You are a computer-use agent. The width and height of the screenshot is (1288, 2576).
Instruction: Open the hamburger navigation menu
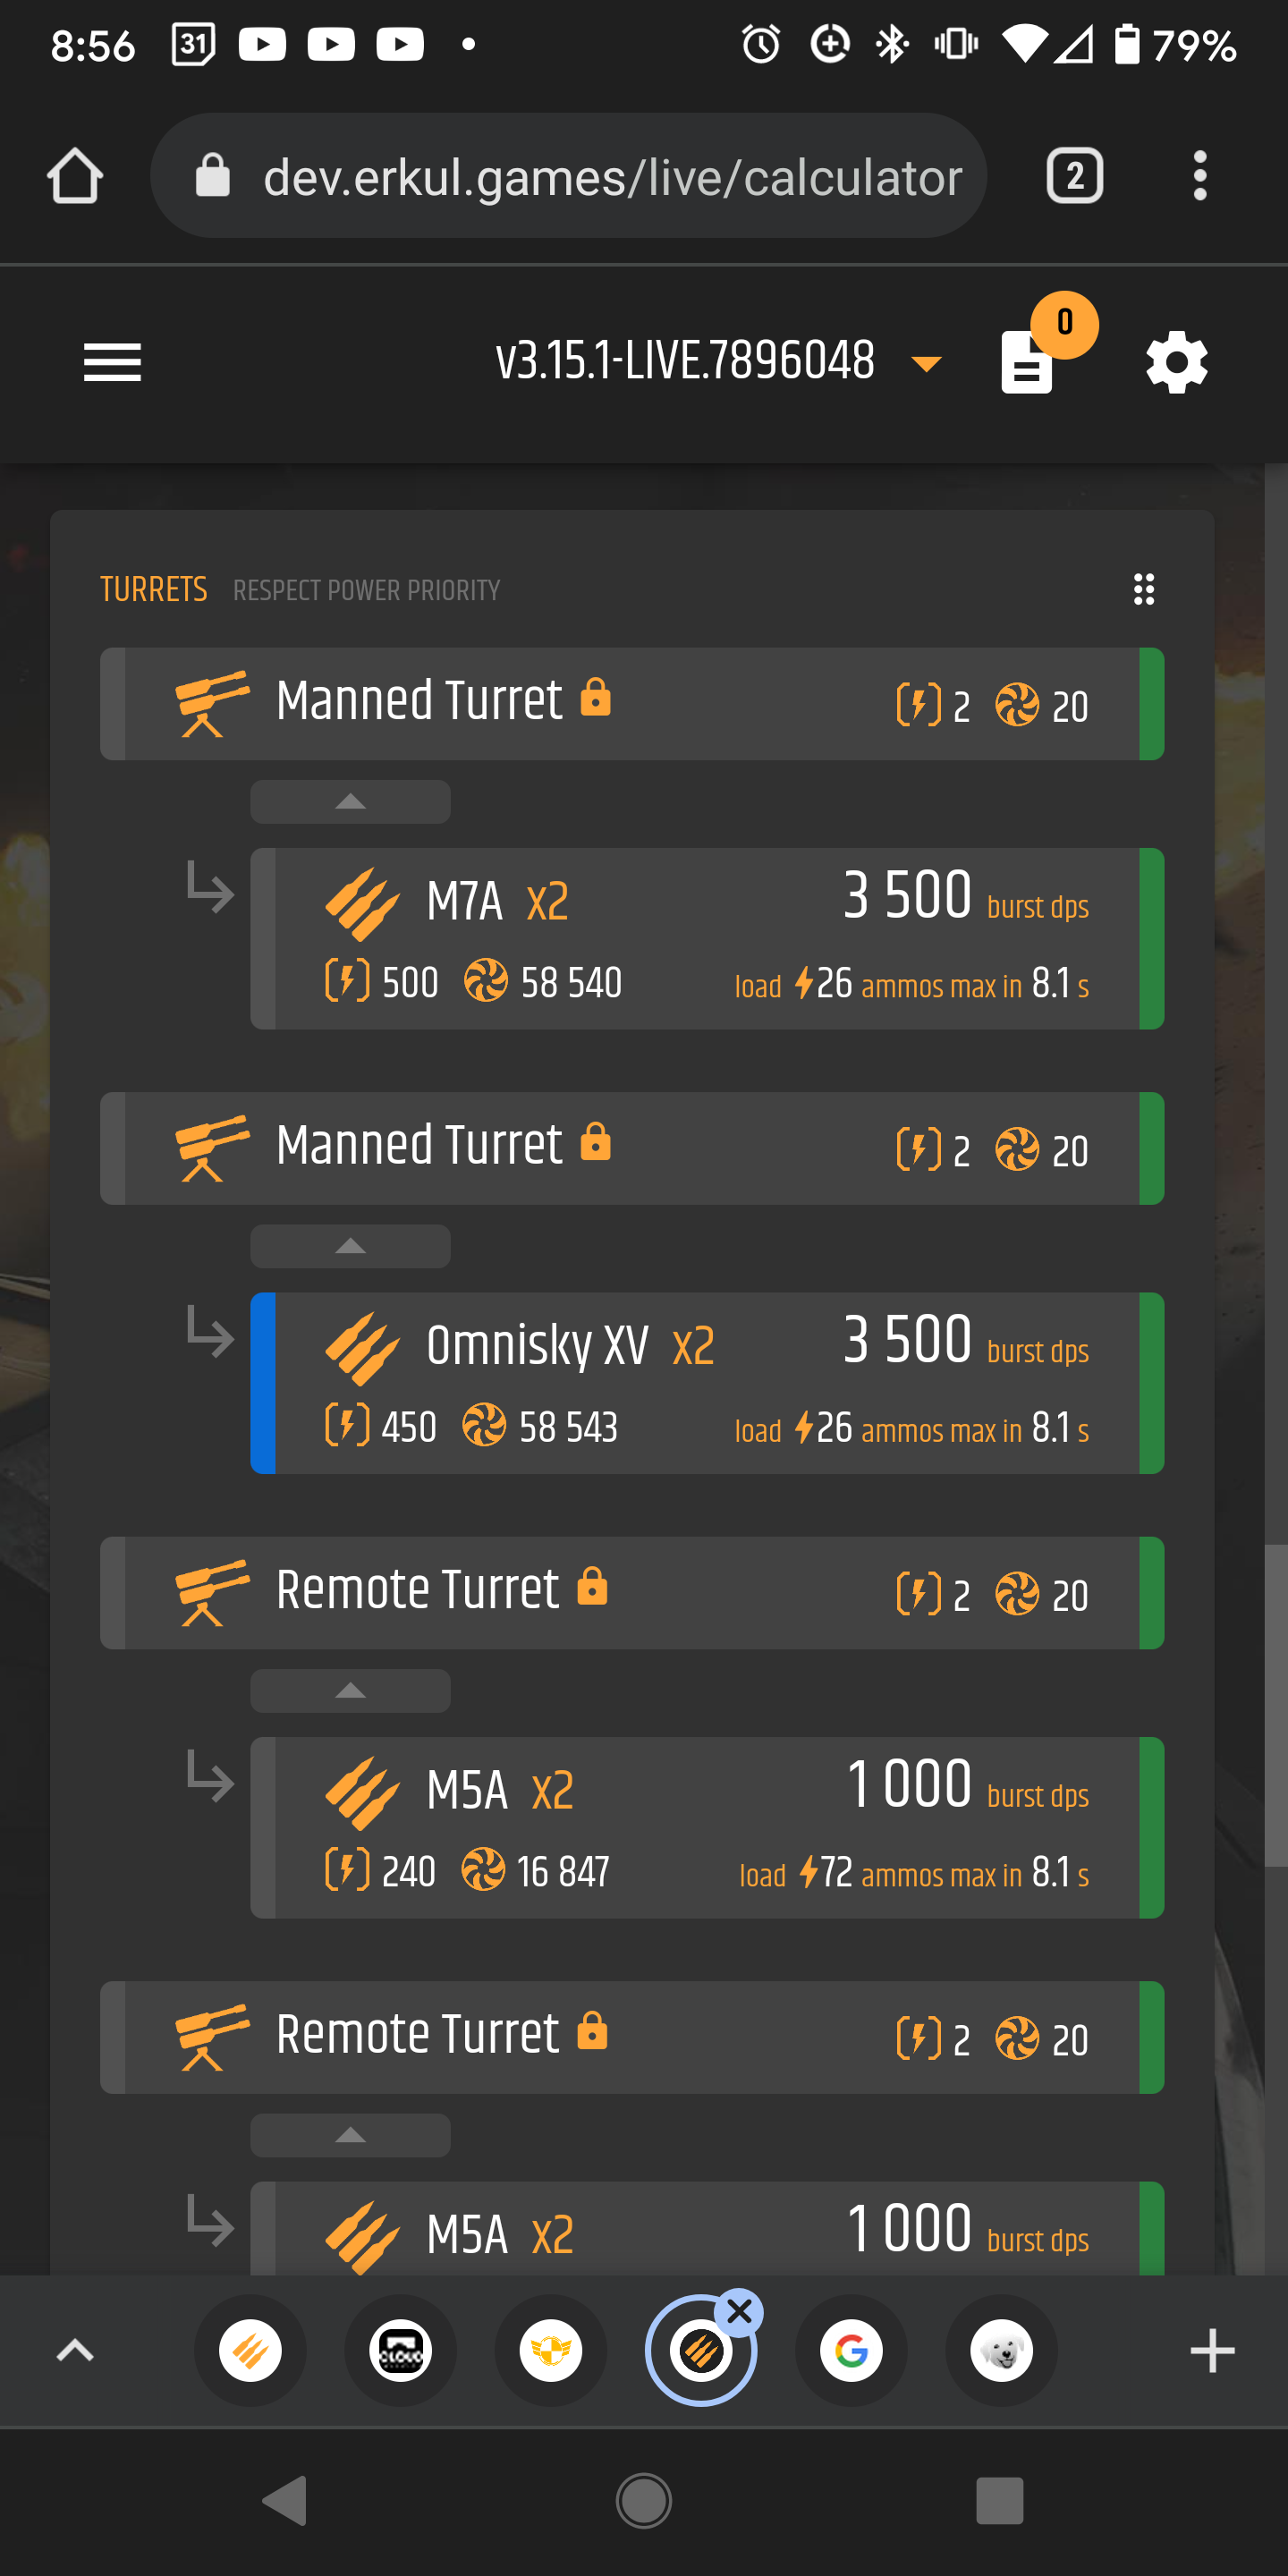[112, 362]
